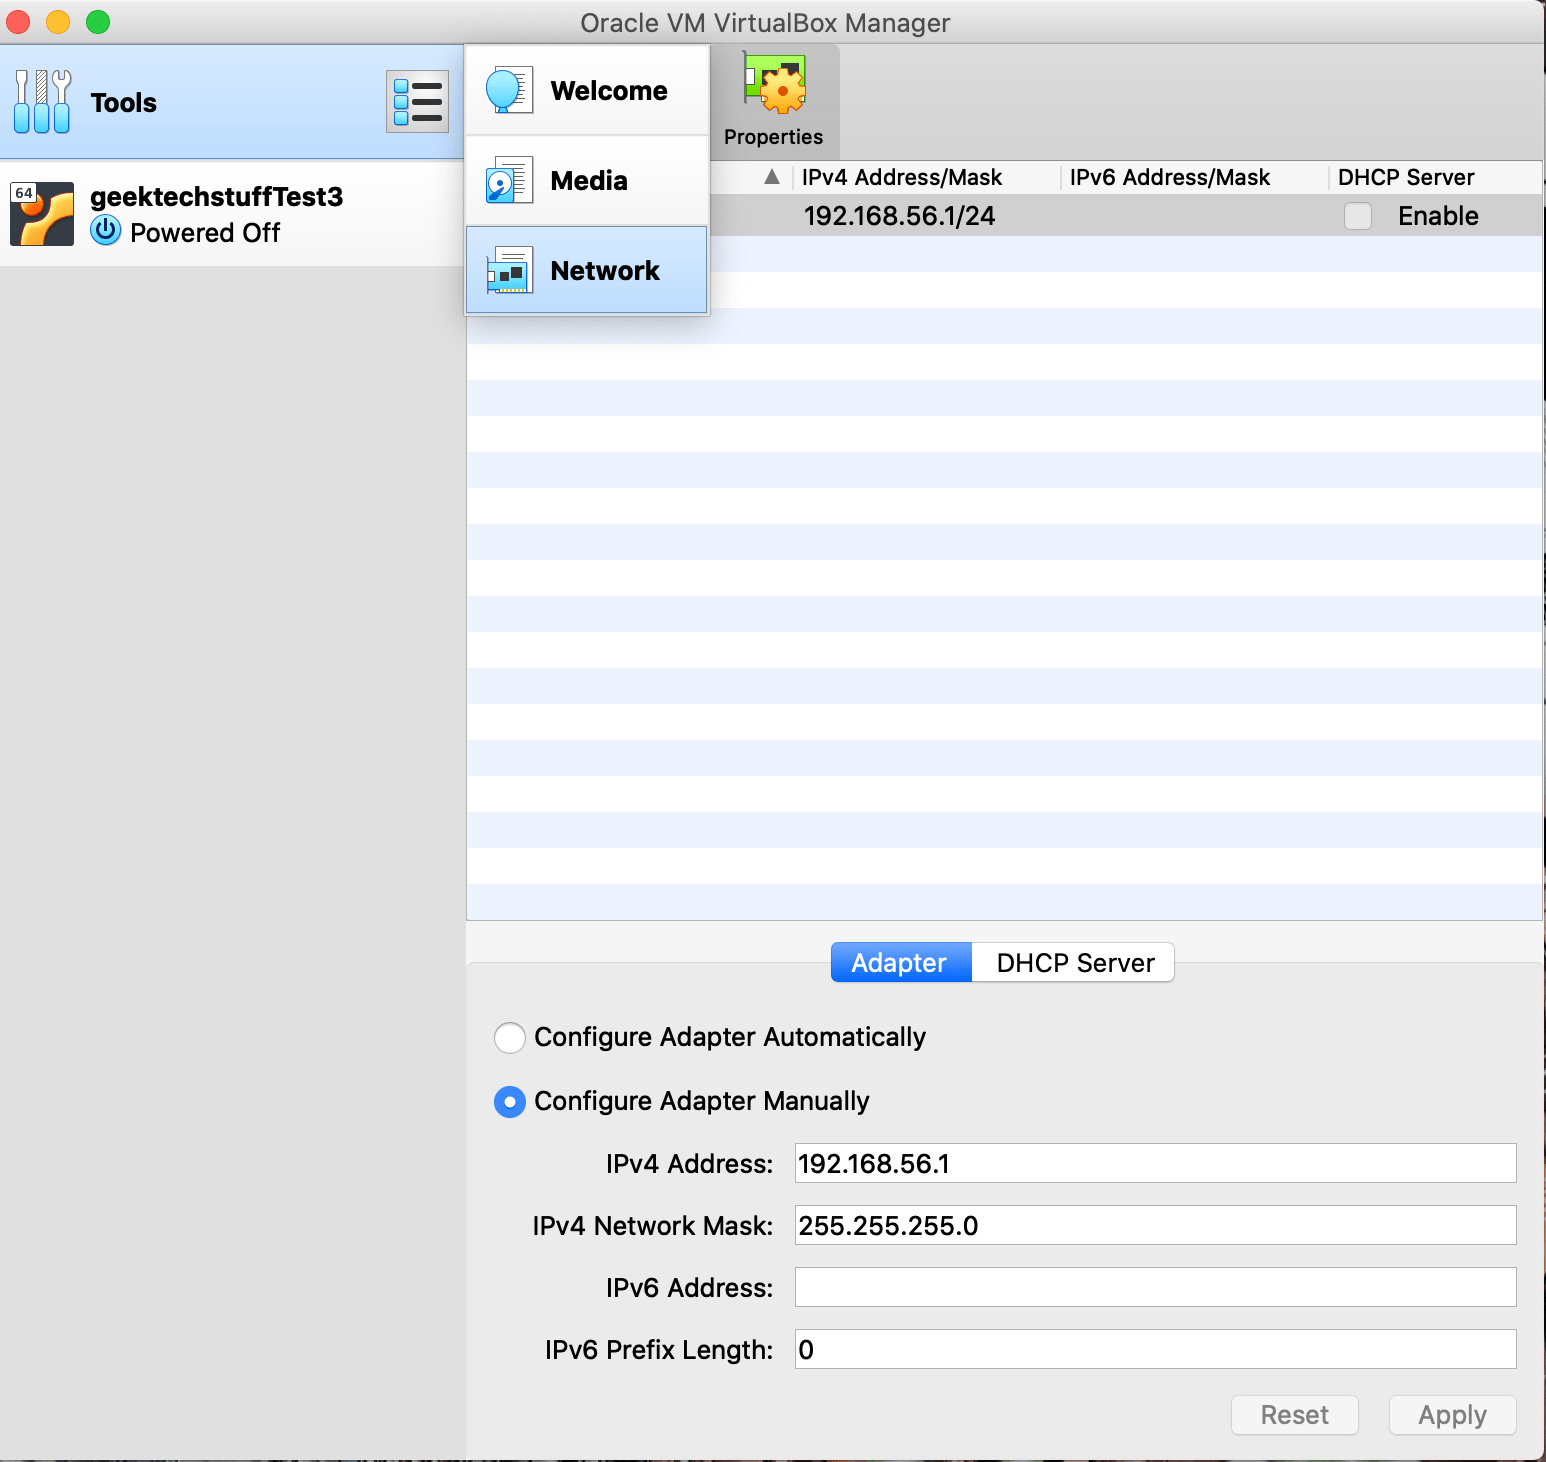Click the IPv4 Network Mask field
Image resolution: width=1546 pixels, height=1462 pixels.
tap(1155, 1225)
